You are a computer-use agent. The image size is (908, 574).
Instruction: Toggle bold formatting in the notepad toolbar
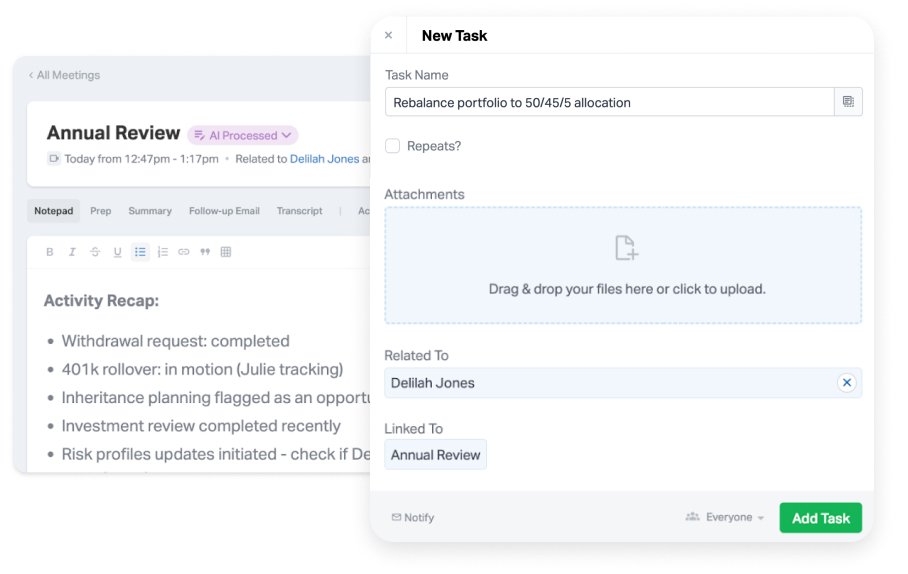(50, 252)
